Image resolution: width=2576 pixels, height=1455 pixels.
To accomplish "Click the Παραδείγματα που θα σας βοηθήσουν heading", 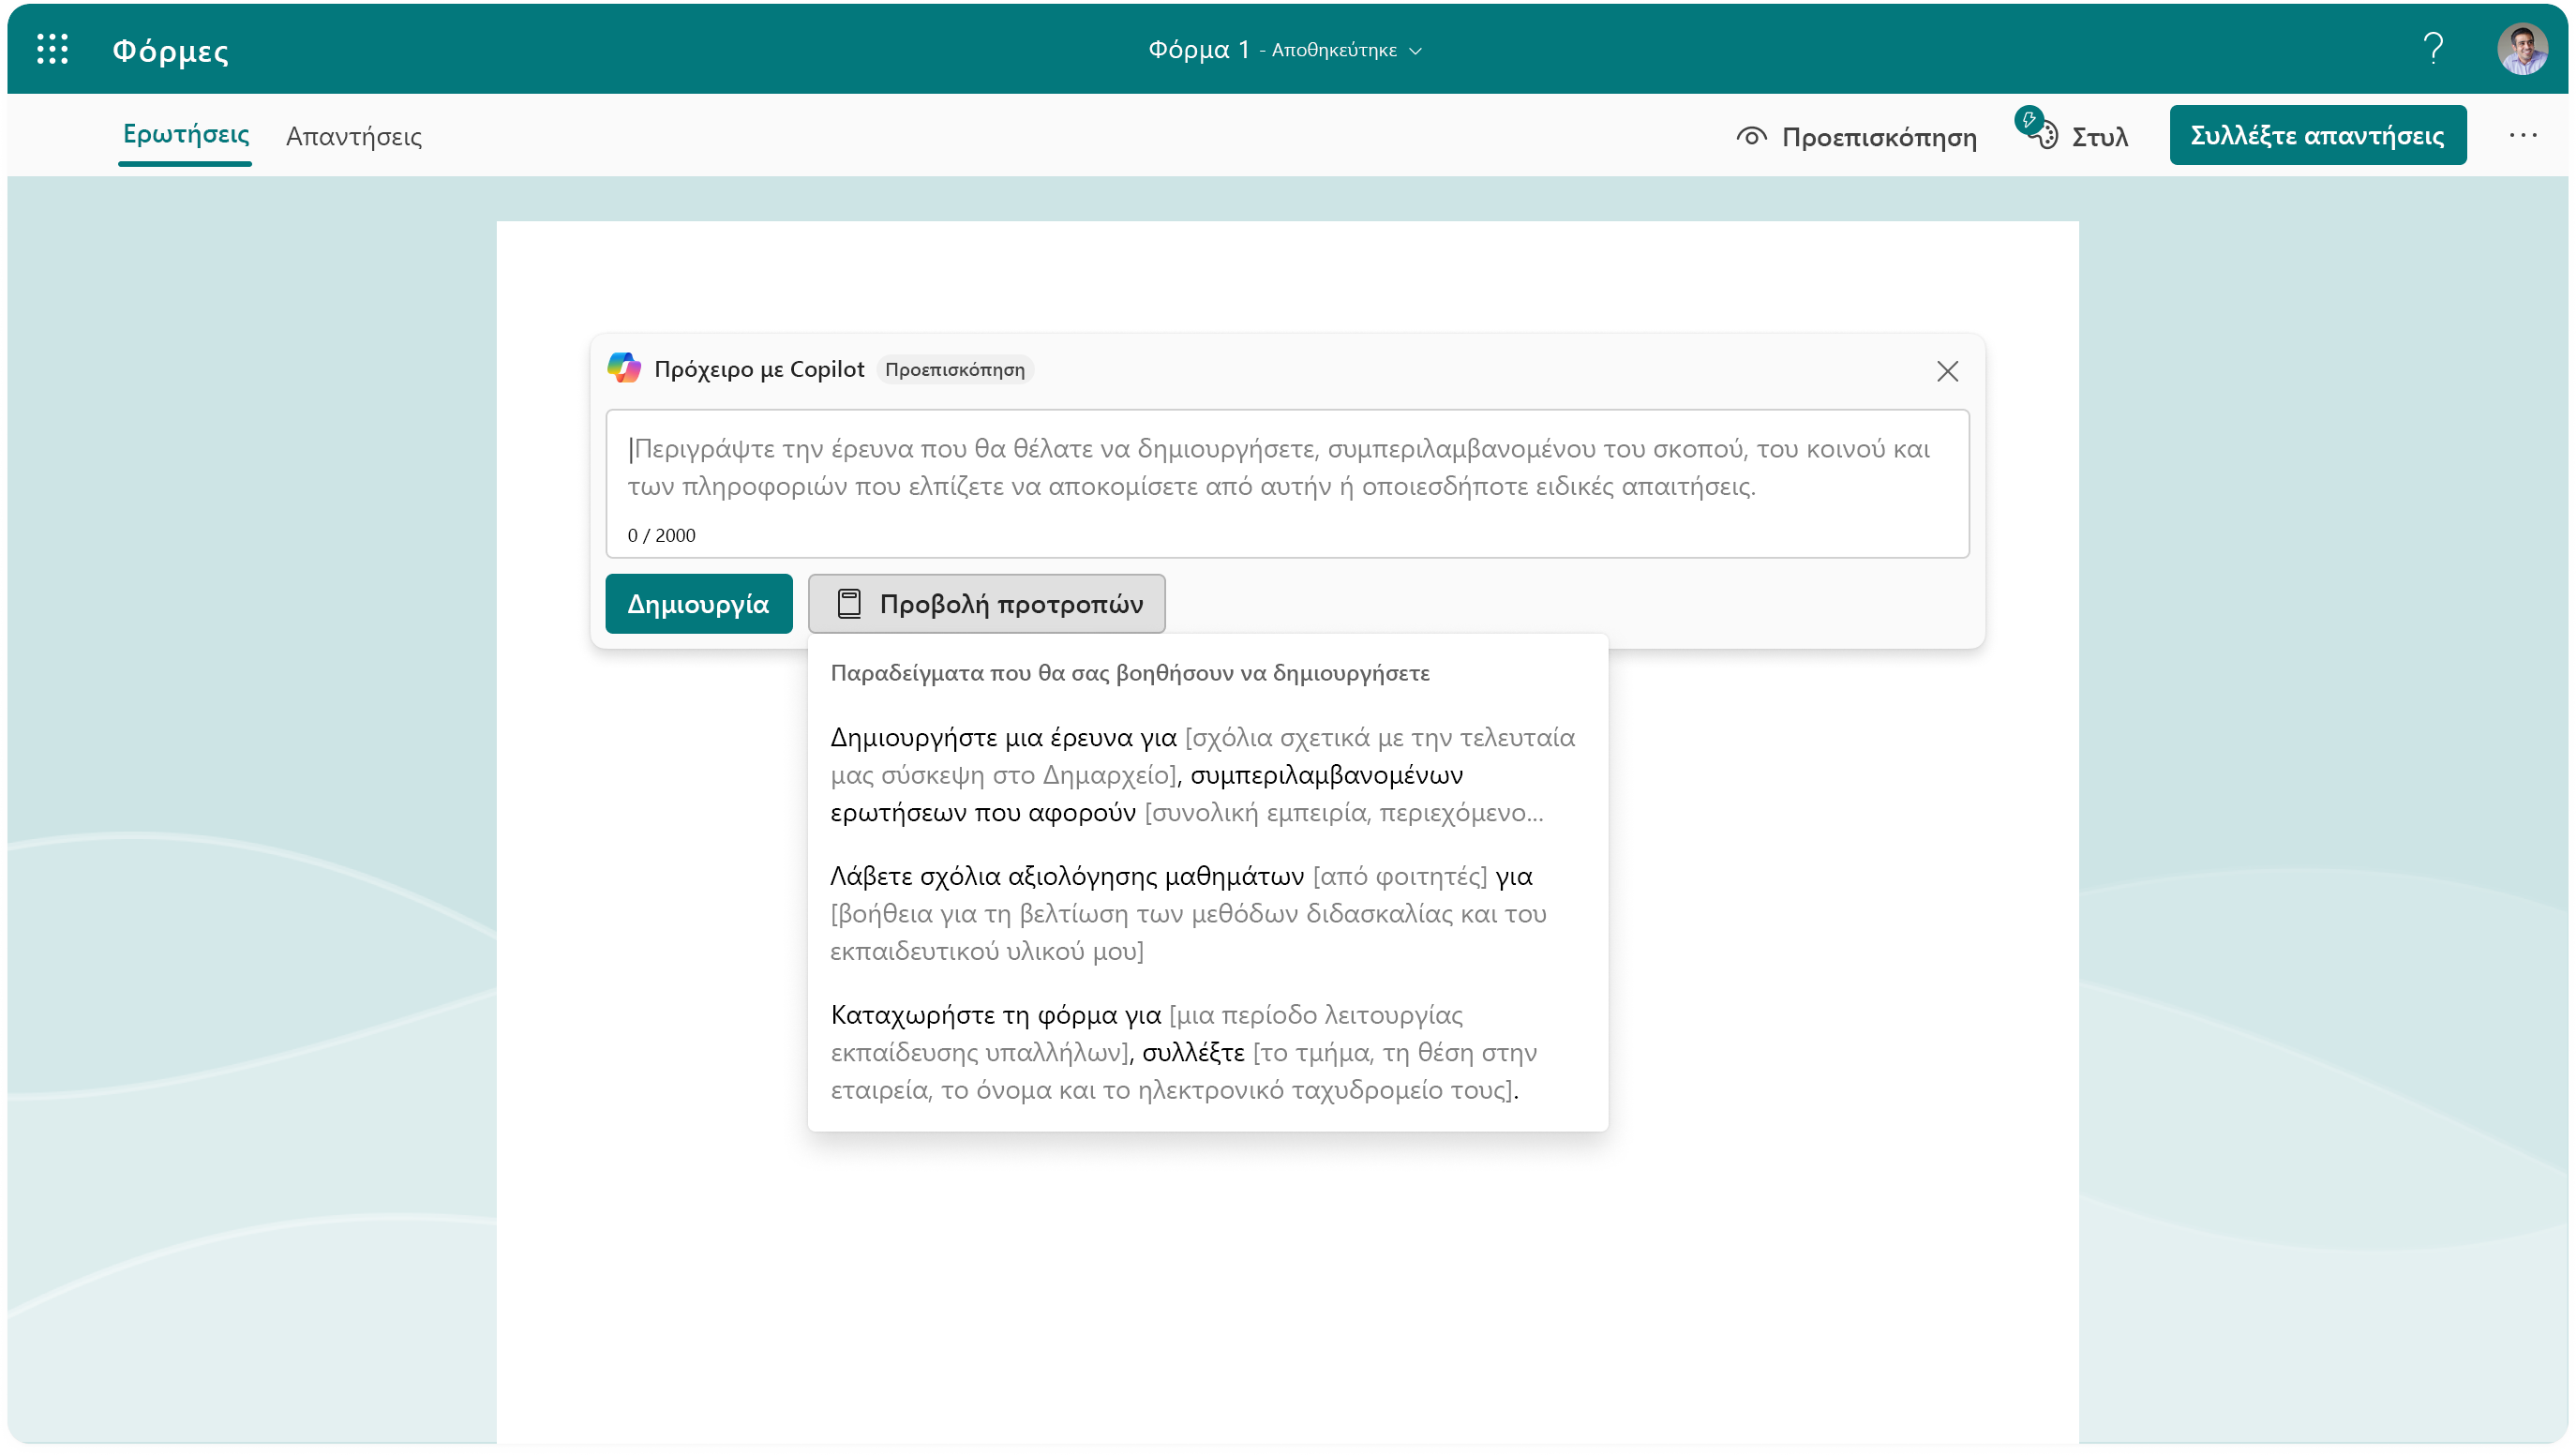I will tap(1129, 673).
